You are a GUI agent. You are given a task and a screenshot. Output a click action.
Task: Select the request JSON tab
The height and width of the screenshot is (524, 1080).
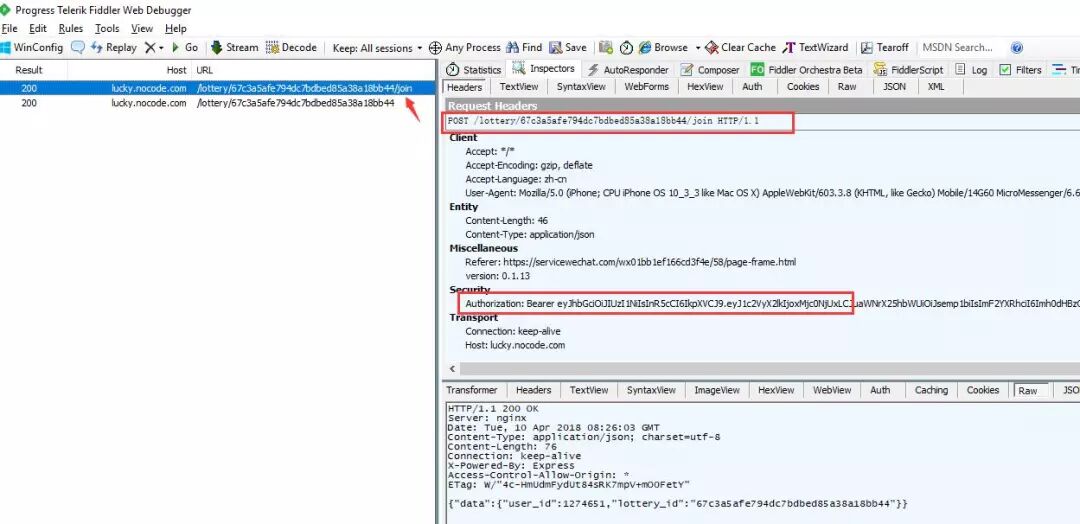click(x=895, y=87)
